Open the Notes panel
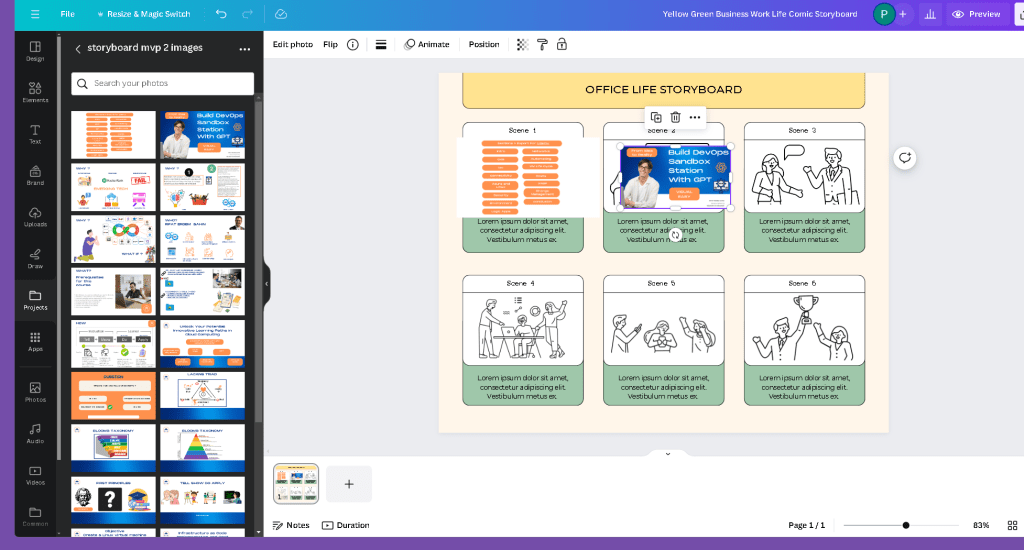 pos(291,525)
